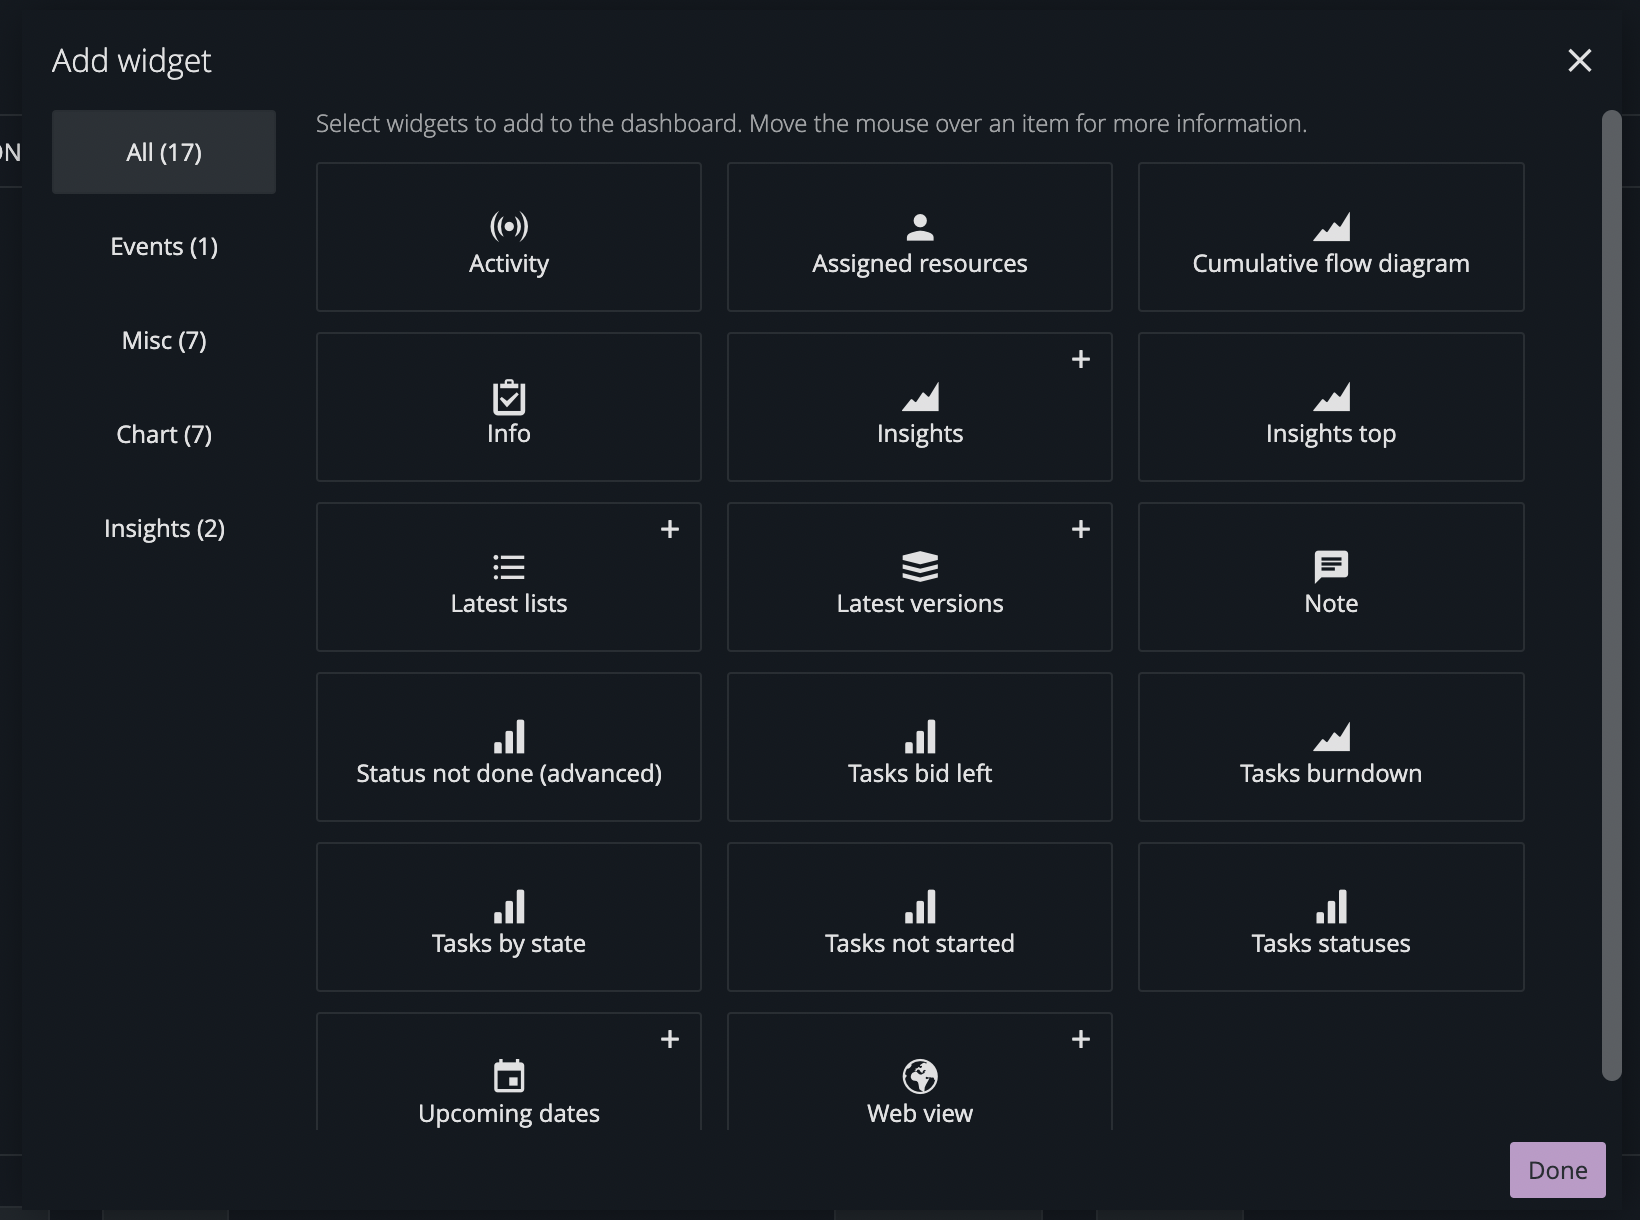Add the Upcoming dates widget via plus

[669, 1039]
